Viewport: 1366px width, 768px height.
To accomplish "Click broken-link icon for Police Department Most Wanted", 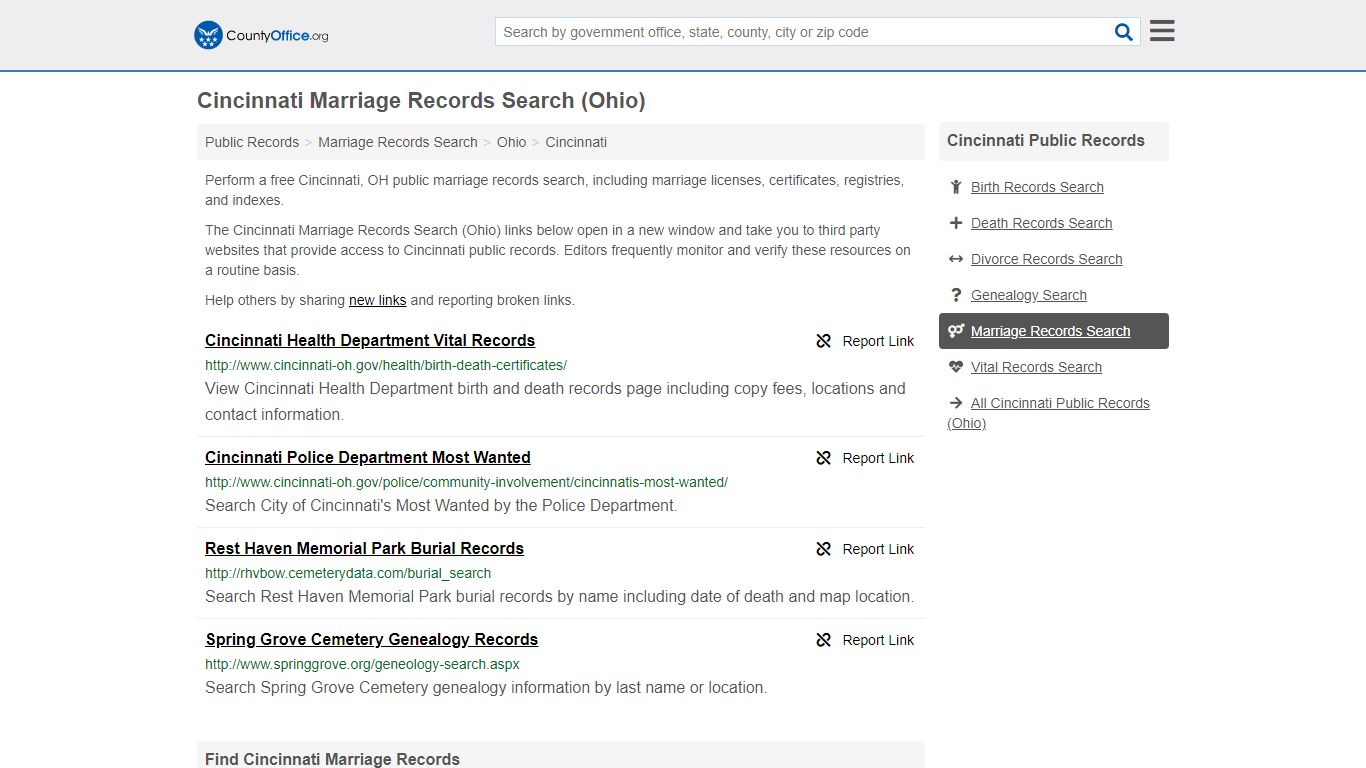I will pyautogui.click(x=824, y=458).
